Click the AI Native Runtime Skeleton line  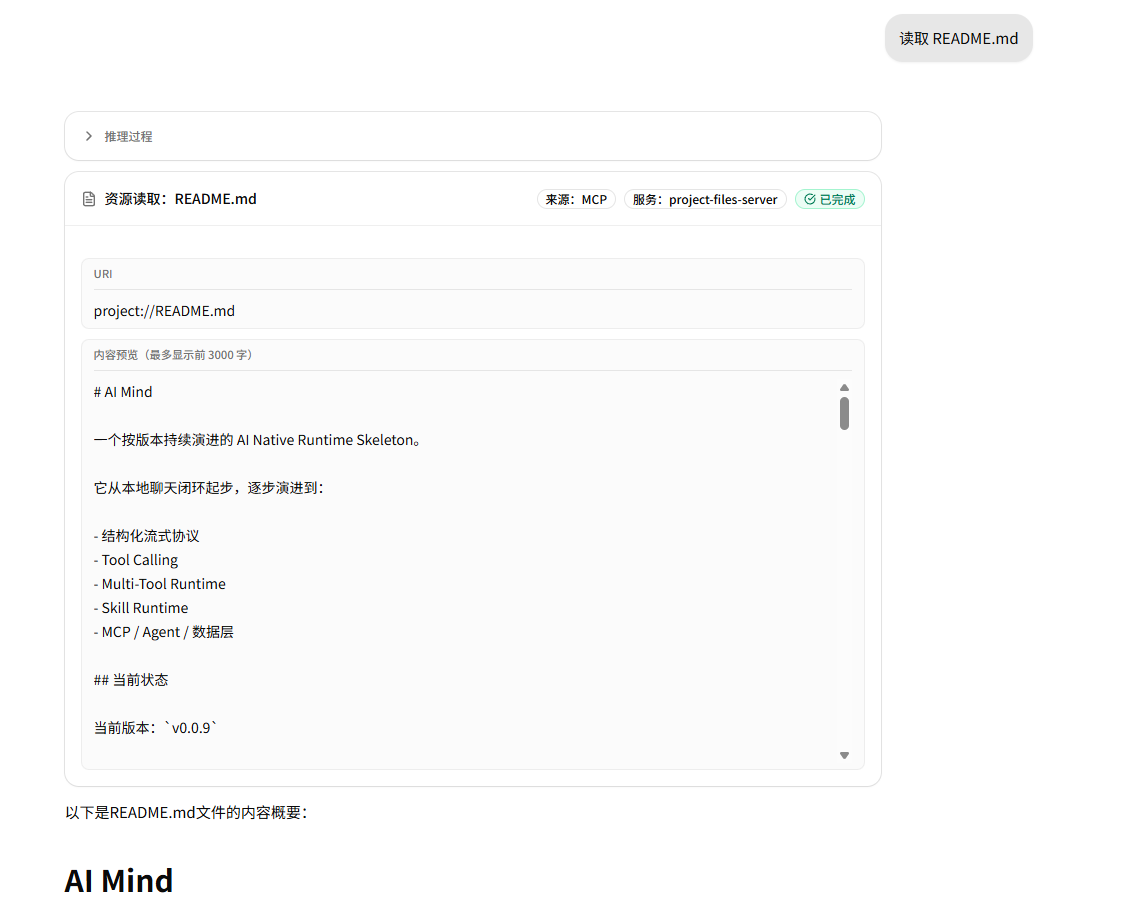point(257,440)
